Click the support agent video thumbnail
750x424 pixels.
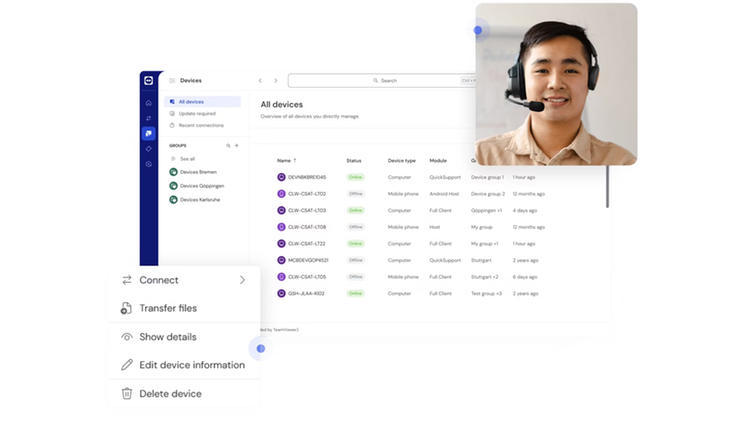point(556,84)
